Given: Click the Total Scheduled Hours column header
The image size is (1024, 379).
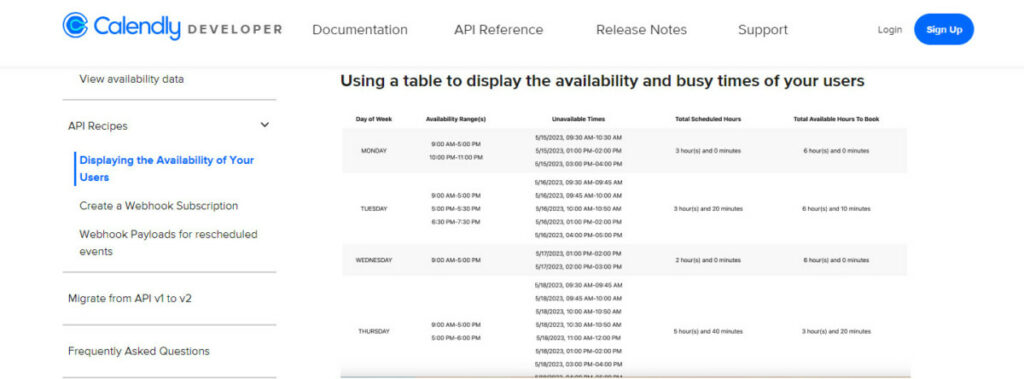Looking at the screenshot, I should pyautogui.click(x=708, y=120).
